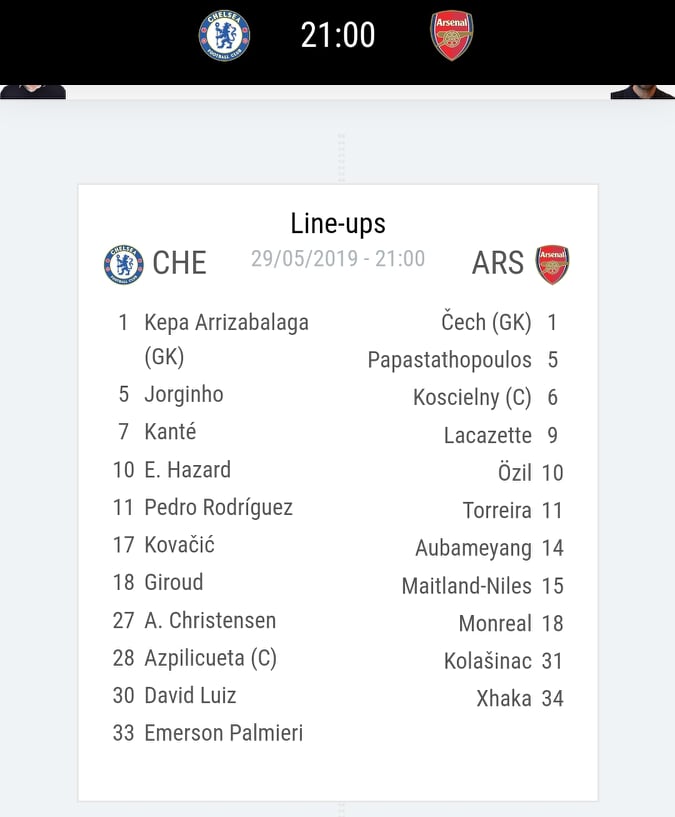
Task: Tap the Chelsea crest in the header
Action: coord(224,35)
